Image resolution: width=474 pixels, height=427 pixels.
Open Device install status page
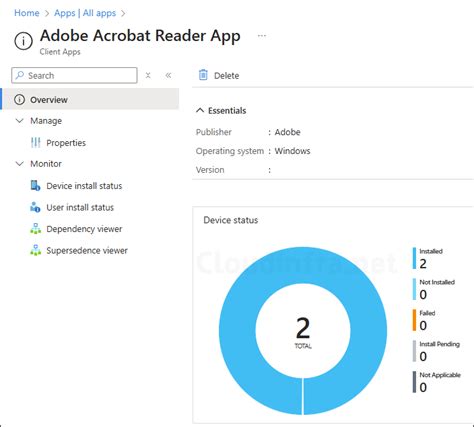pyautogui.click(x=84, y=186)
